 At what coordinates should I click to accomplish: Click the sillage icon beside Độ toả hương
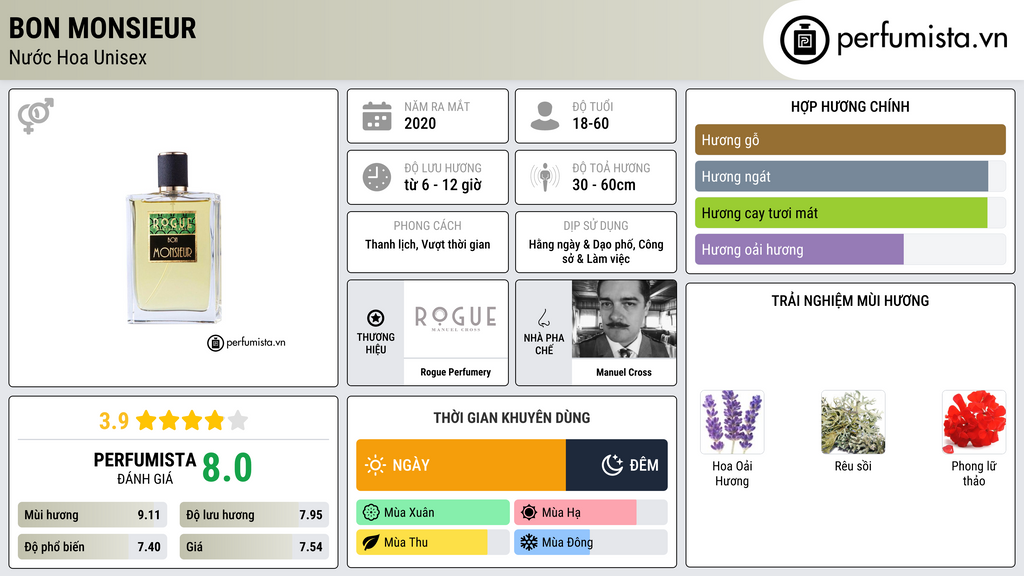[x=545, y=177]
